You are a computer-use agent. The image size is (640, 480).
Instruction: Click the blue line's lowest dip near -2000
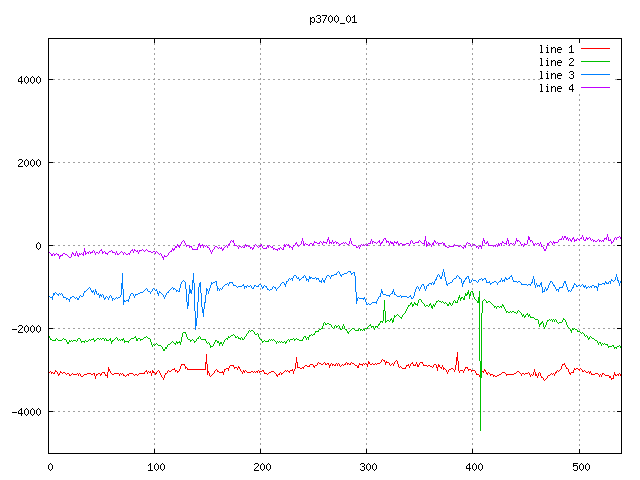pos(196,328)
